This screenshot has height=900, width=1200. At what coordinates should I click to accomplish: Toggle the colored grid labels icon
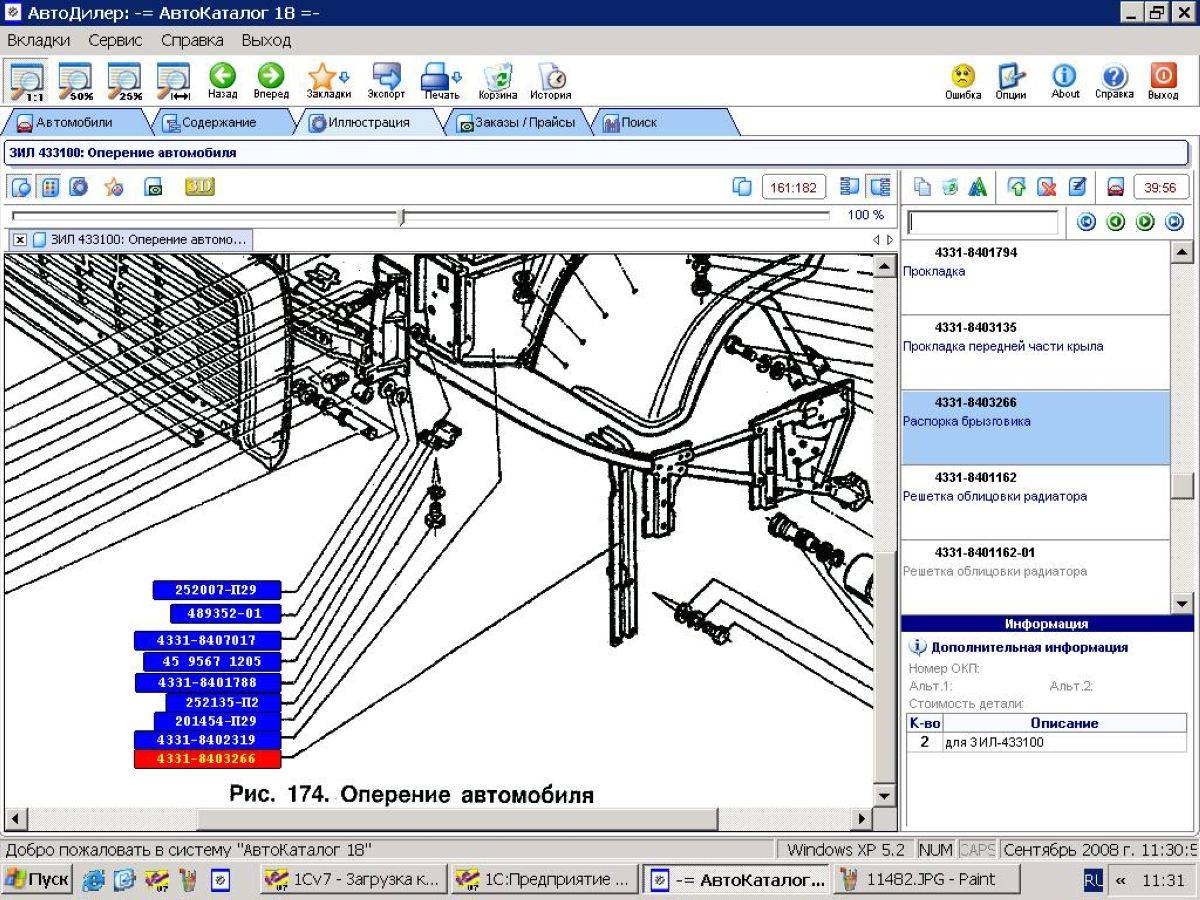[x=50, y=187]
